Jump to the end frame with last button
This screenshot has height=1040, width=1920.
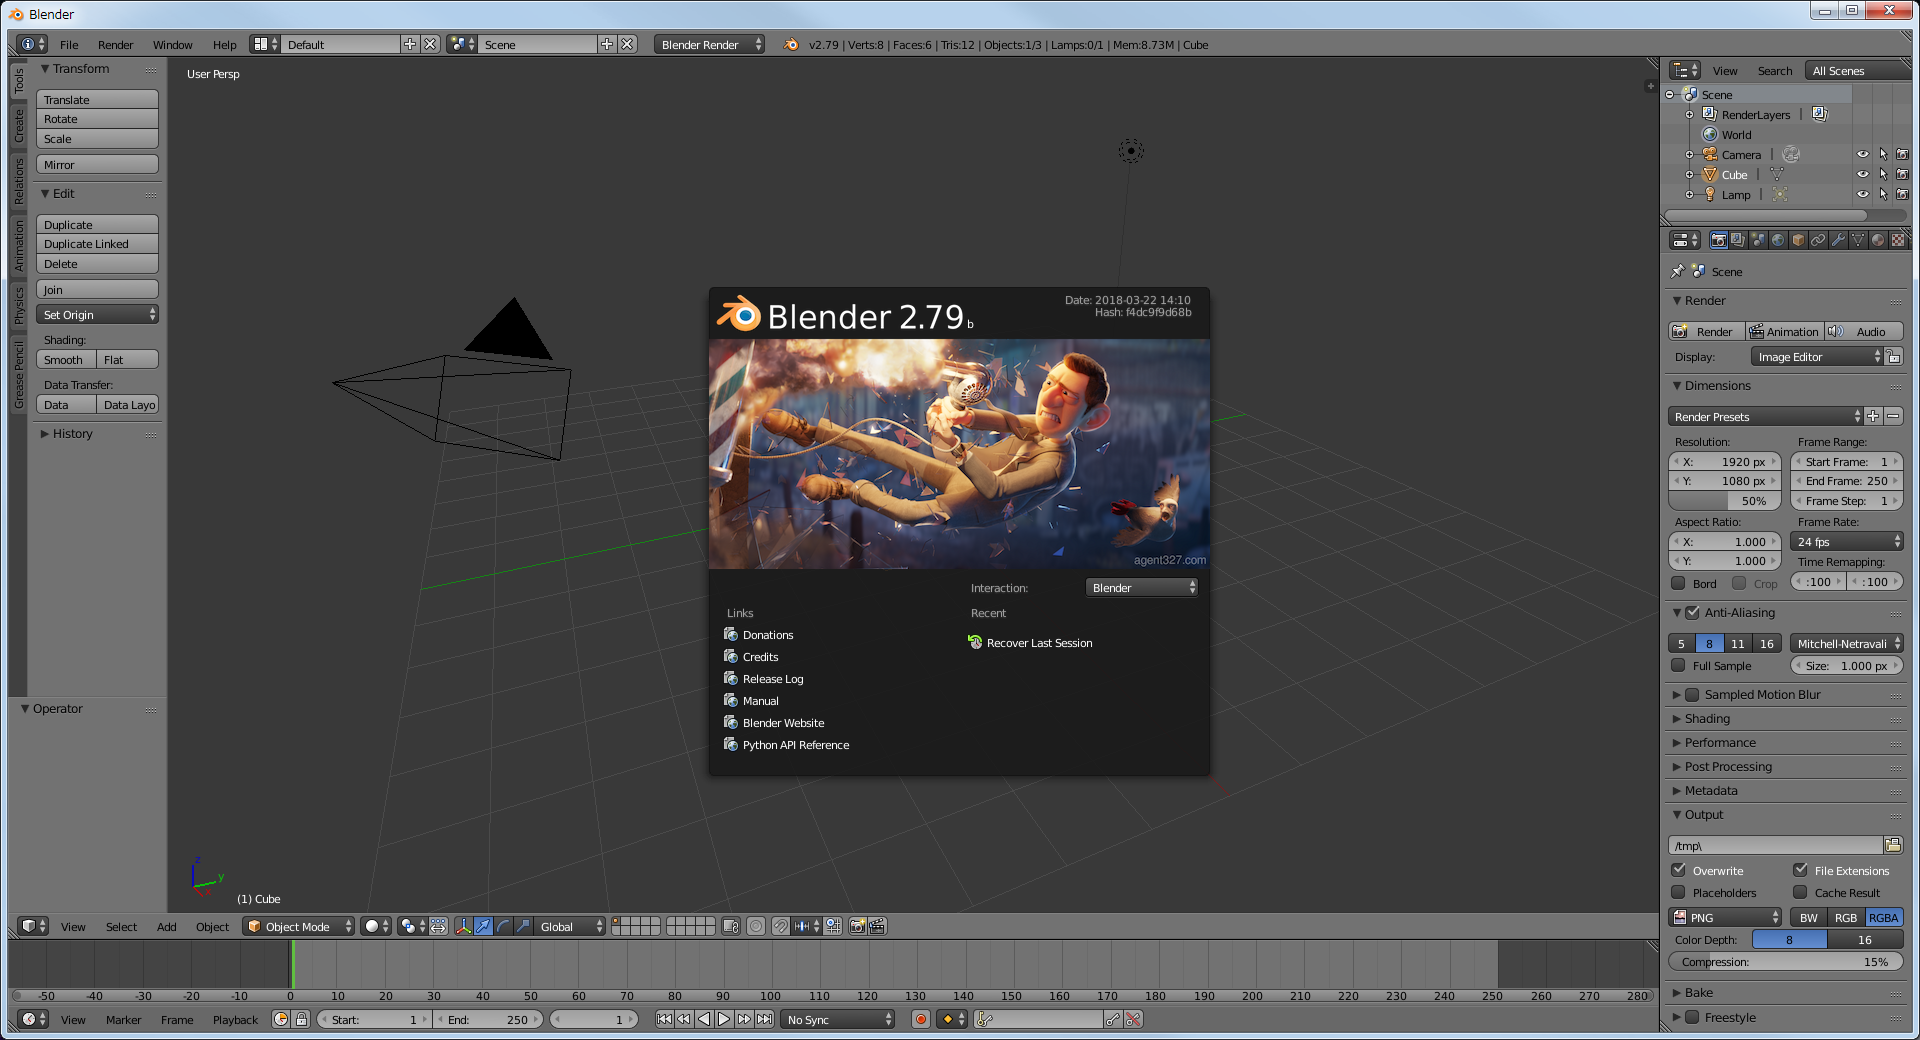point(764,1019)
